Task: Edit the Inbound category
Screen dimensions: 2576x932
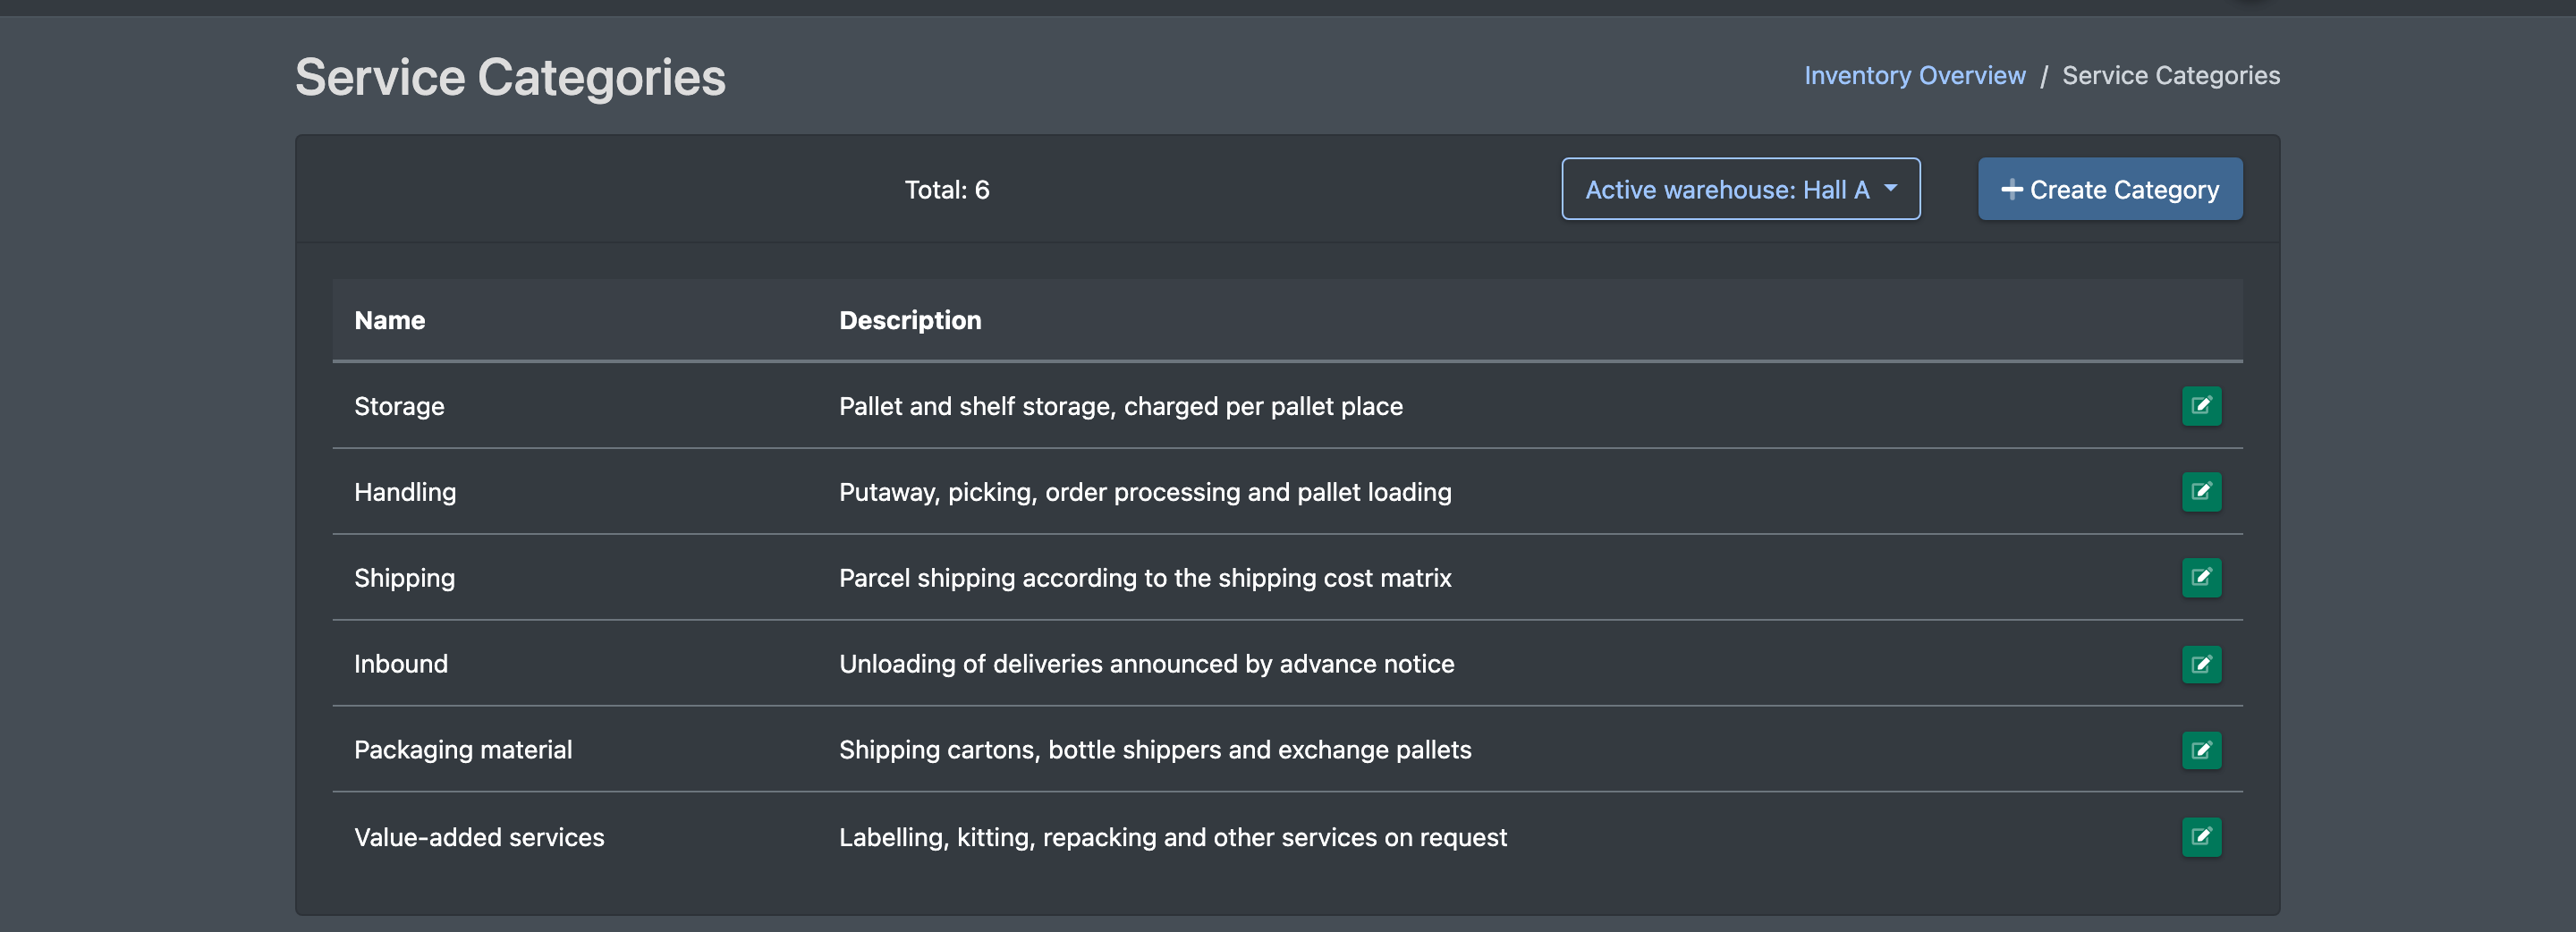Action: click(2201, 664)
